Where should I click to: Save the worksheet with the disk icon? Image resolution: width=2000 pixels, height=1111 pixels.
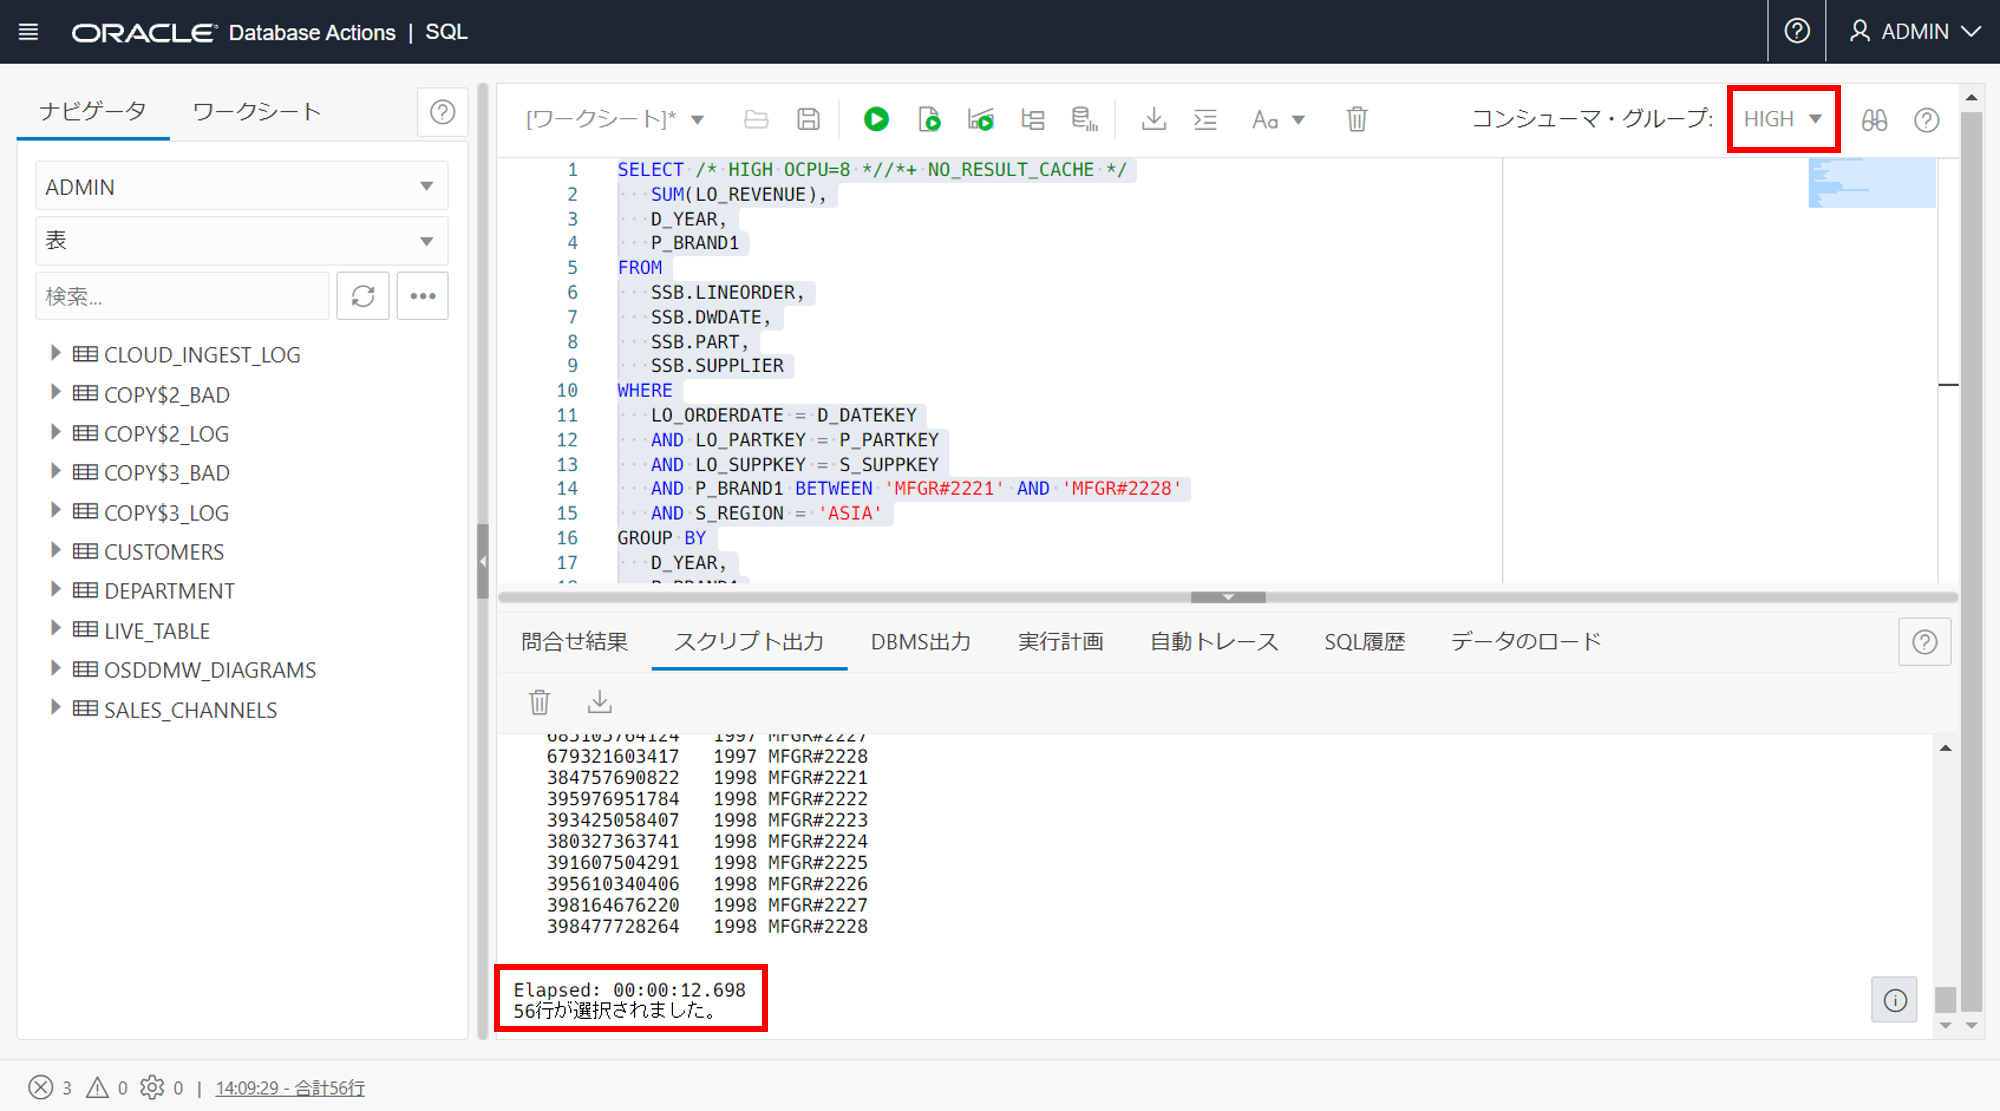[x=808, y=120]
